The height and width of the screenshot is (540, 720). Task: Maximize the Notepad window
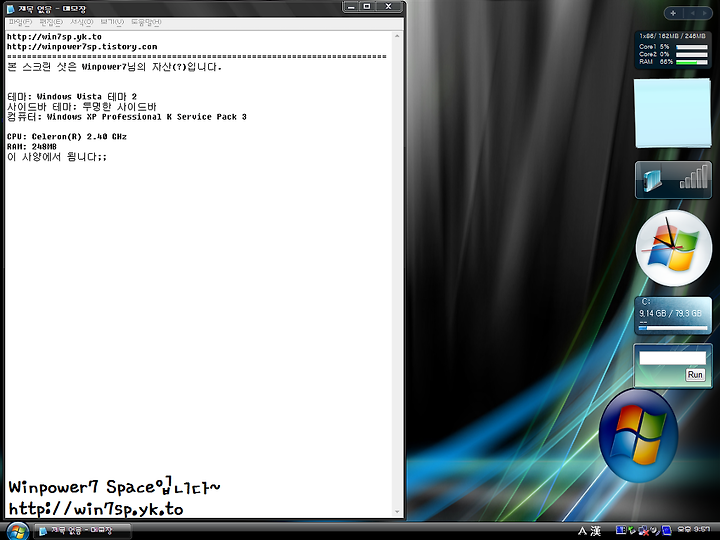[x=367, y=6]
